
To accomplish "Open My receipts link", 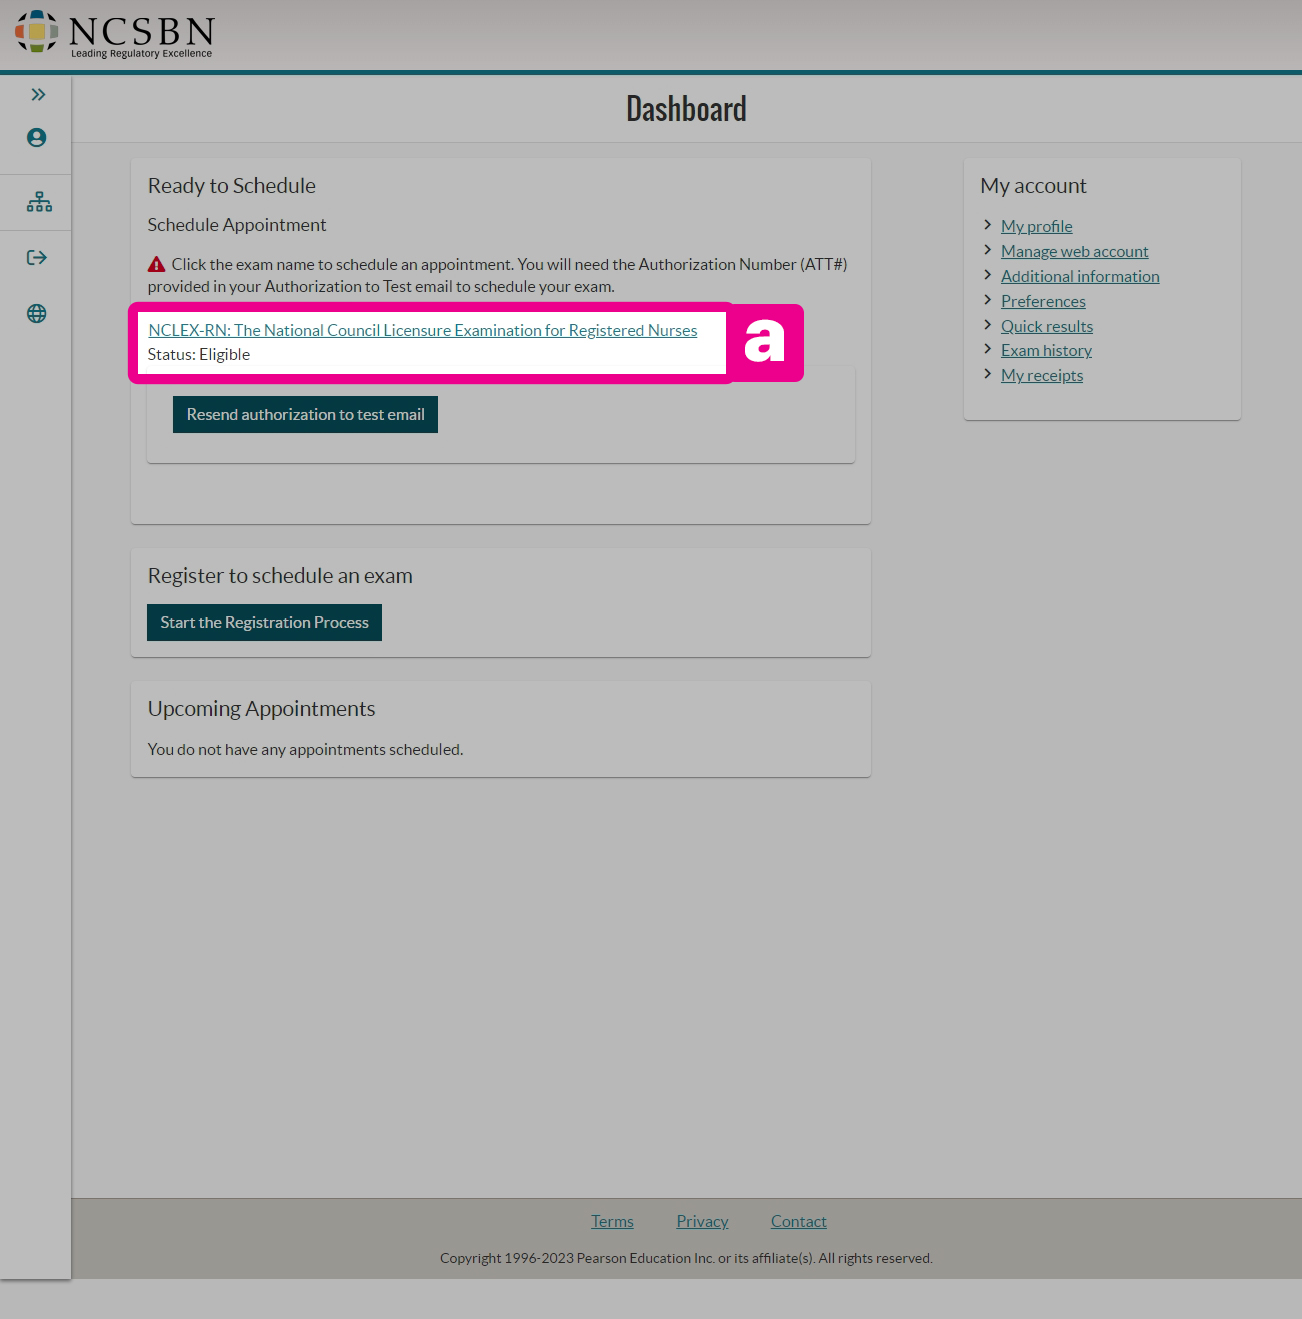I will pos(1042,376).
